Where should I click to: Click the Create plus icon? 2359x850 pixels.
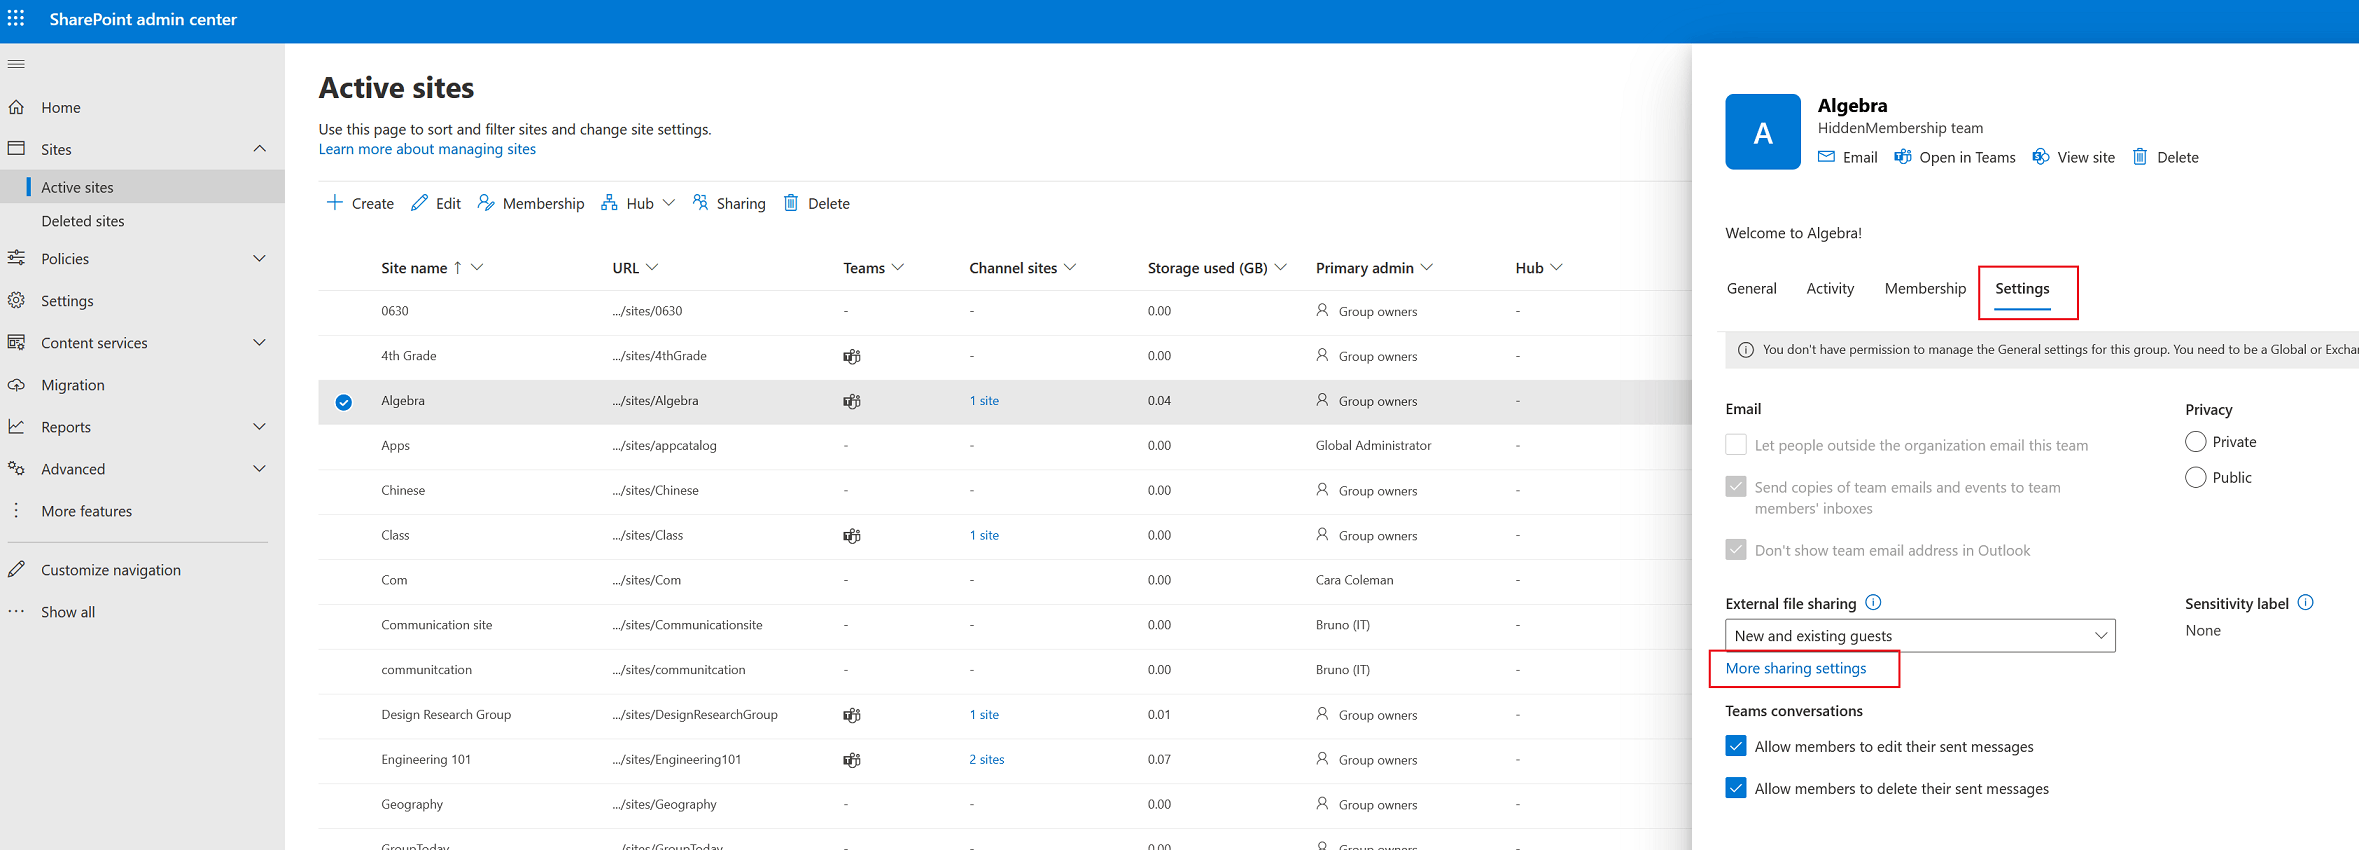[335, 203]
